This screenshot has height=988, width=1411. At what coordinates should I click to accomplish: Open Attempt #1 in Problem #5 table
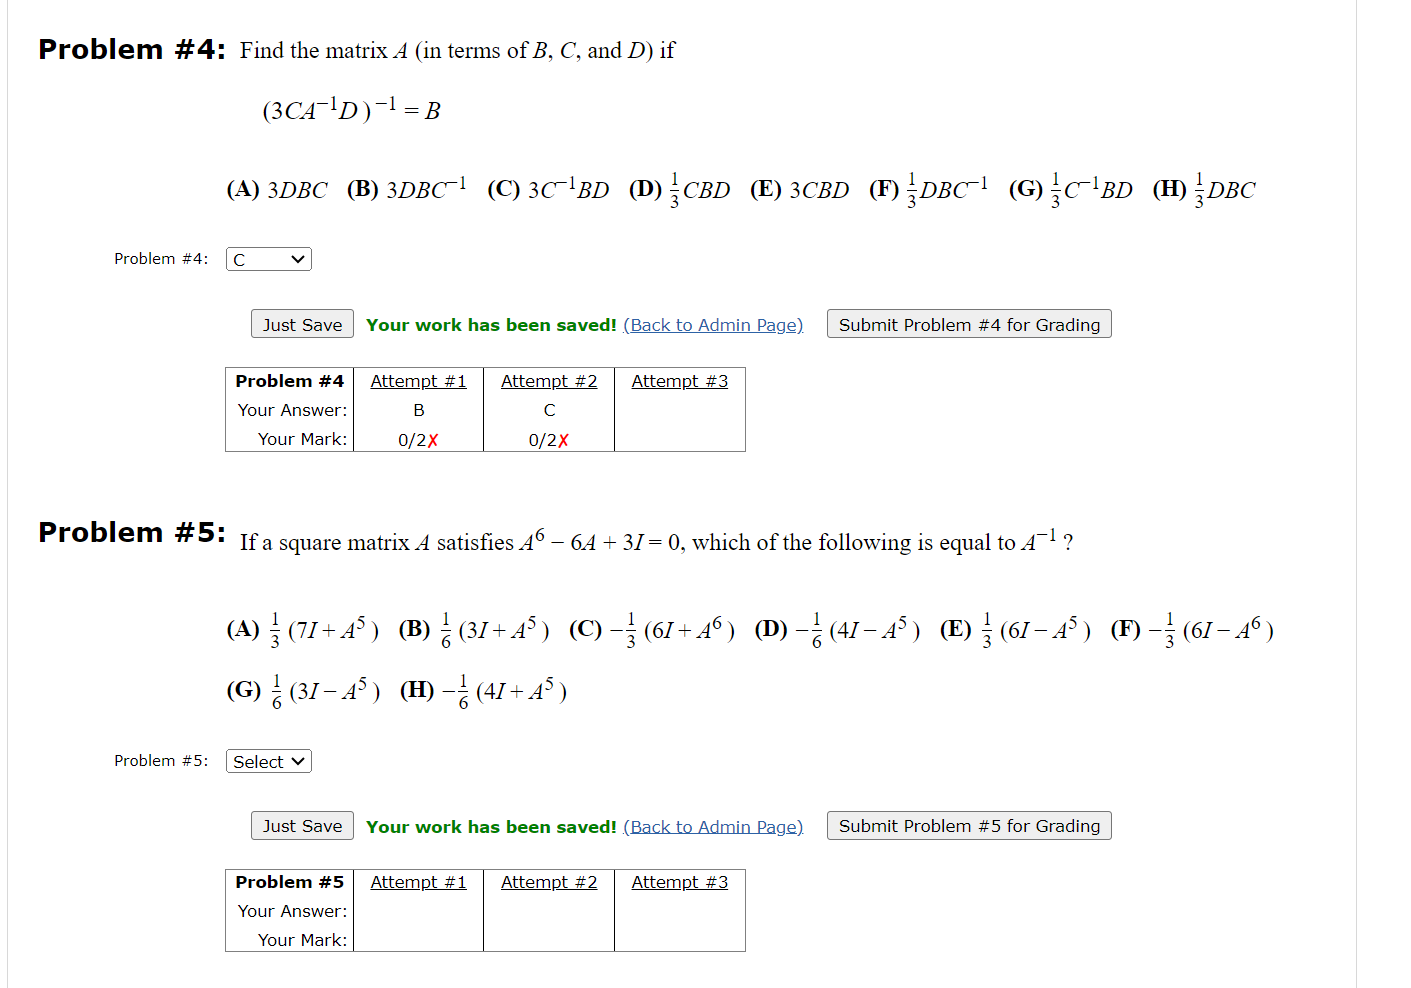[418, 881]
